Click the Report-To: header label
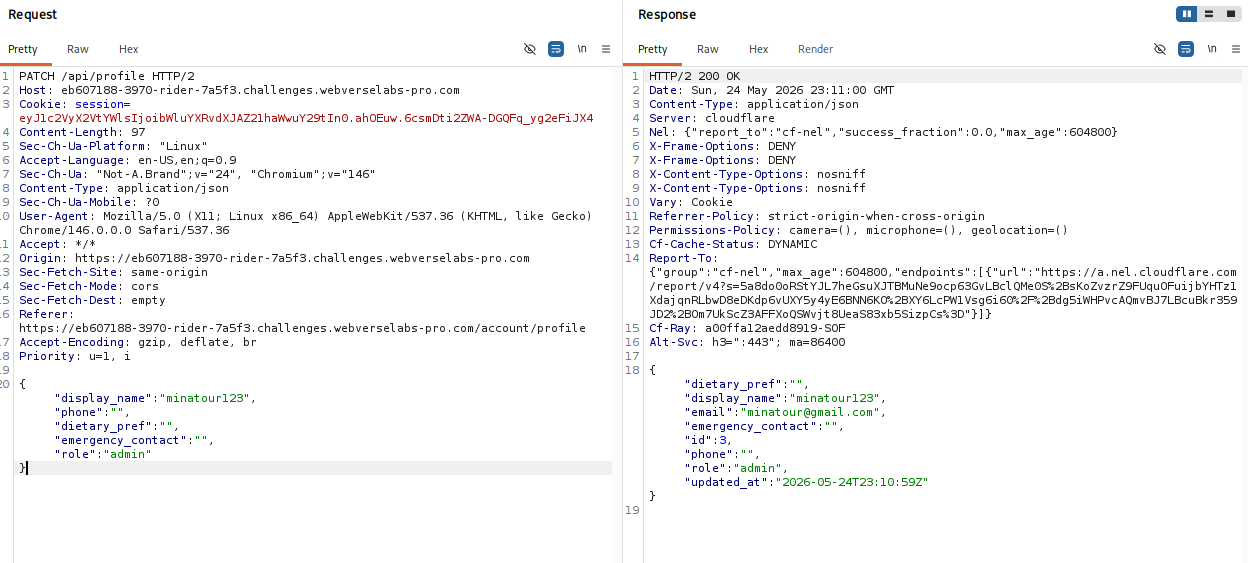The image size is (1248, 563). [684, 258]
